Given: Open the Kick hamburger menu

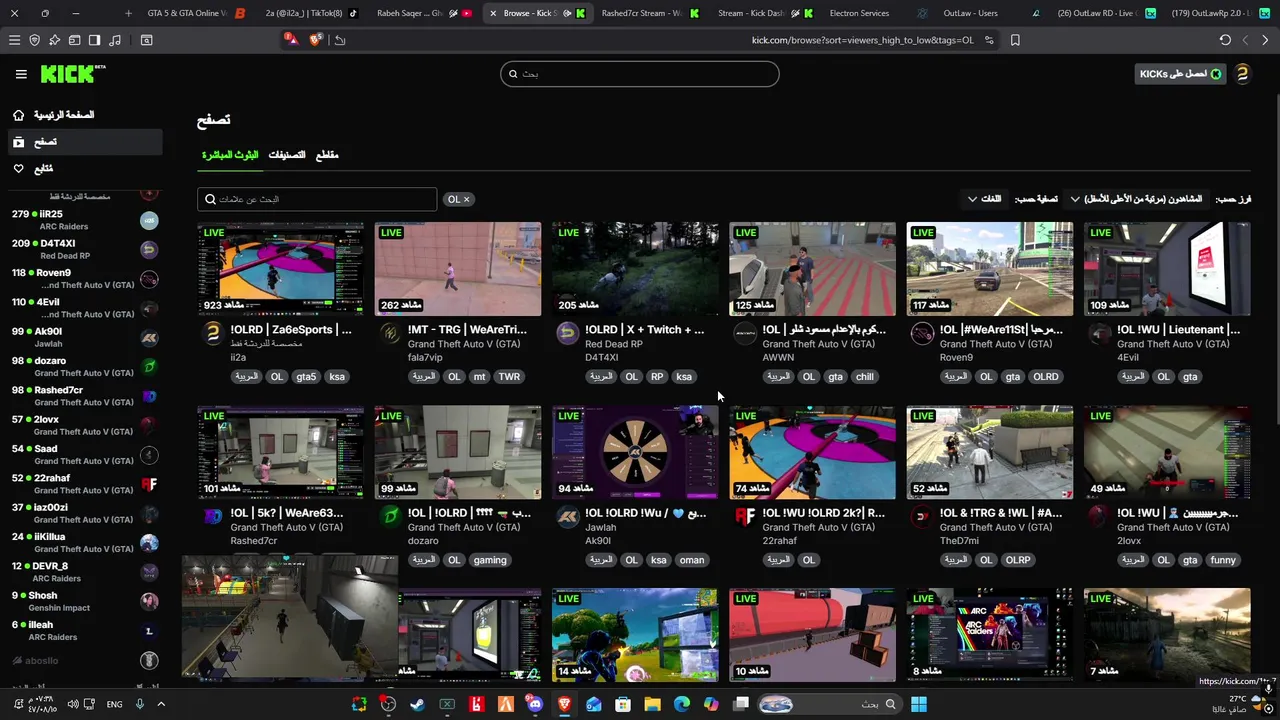Looking at the screenshot, I should [21, 74].
